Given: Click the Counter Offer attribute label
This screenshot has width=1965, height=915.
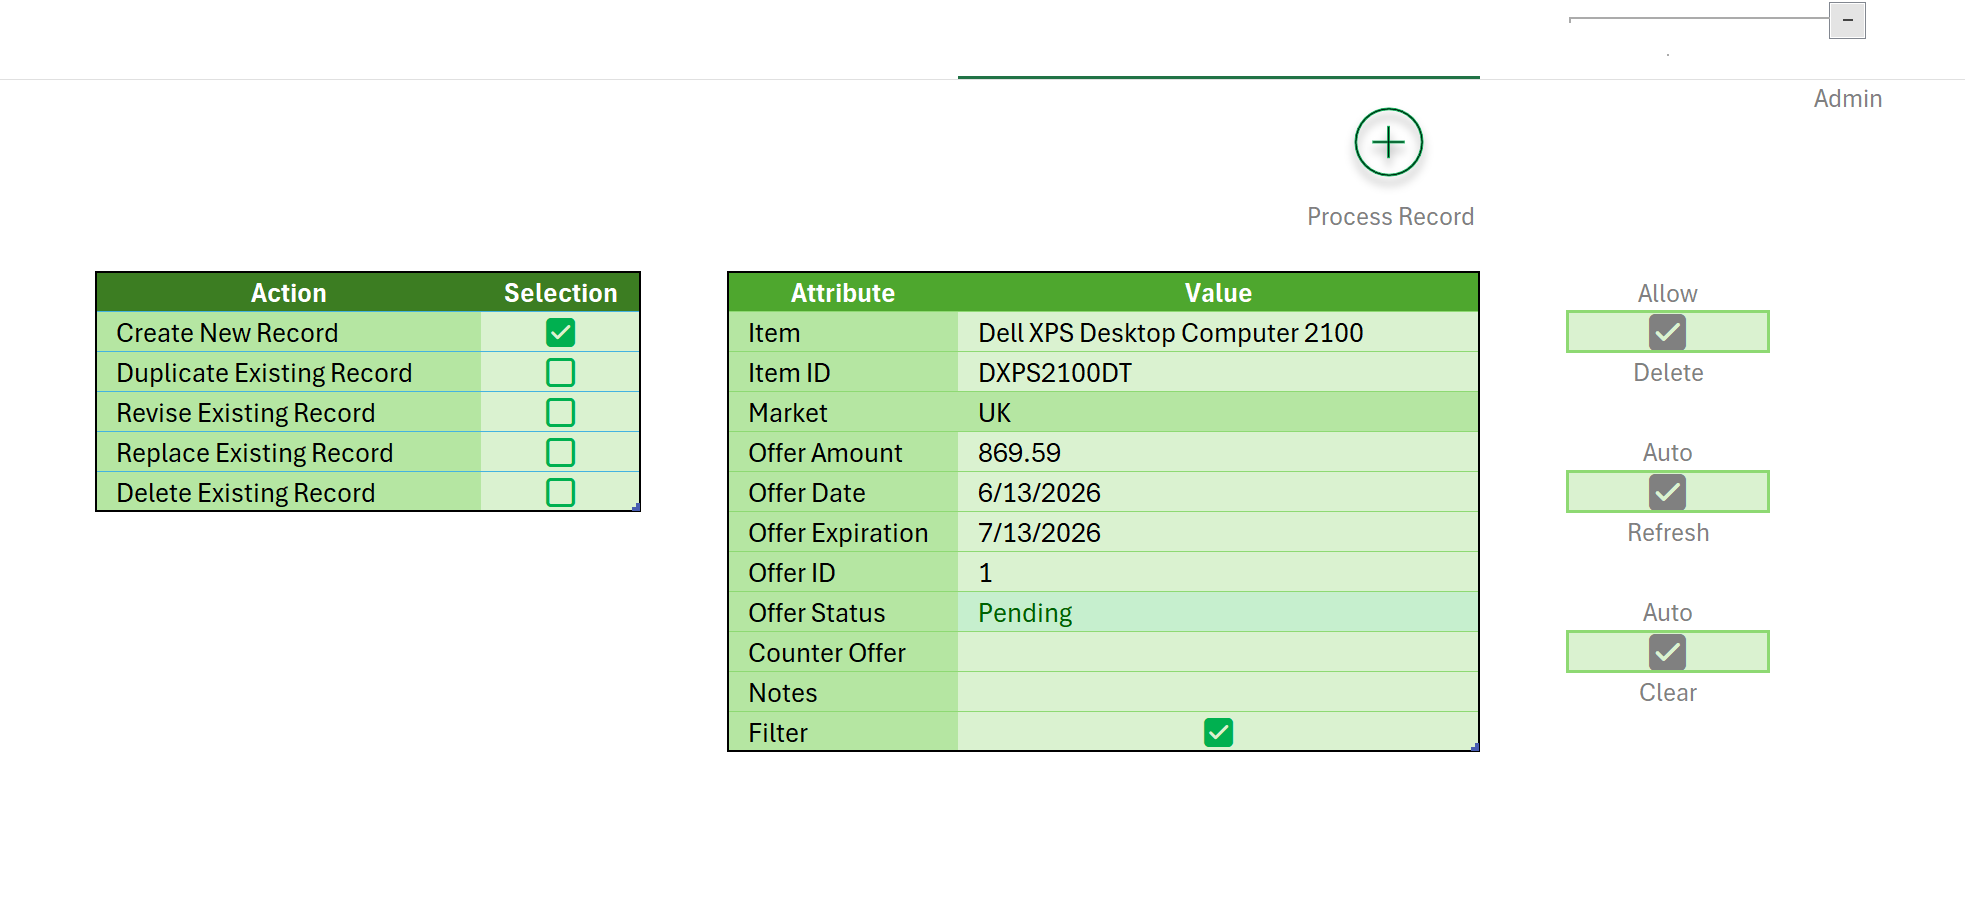Looking at the screenshot, I should [x=827, y=653].
